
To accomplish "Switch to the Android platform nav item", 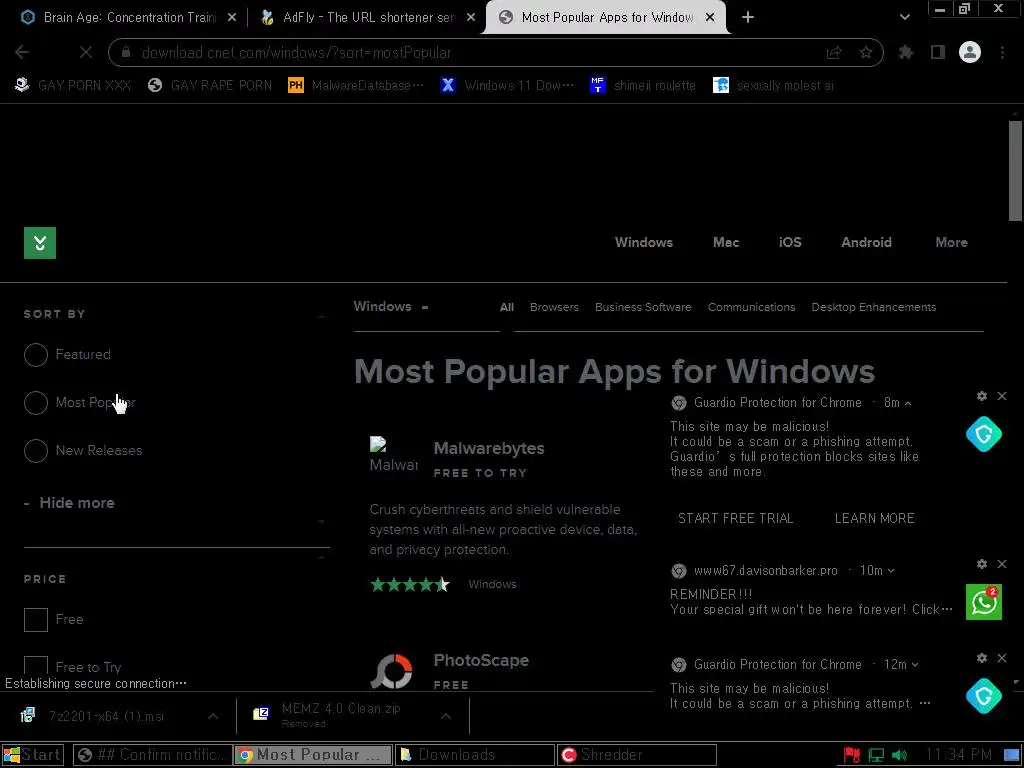I will [866, 242].
